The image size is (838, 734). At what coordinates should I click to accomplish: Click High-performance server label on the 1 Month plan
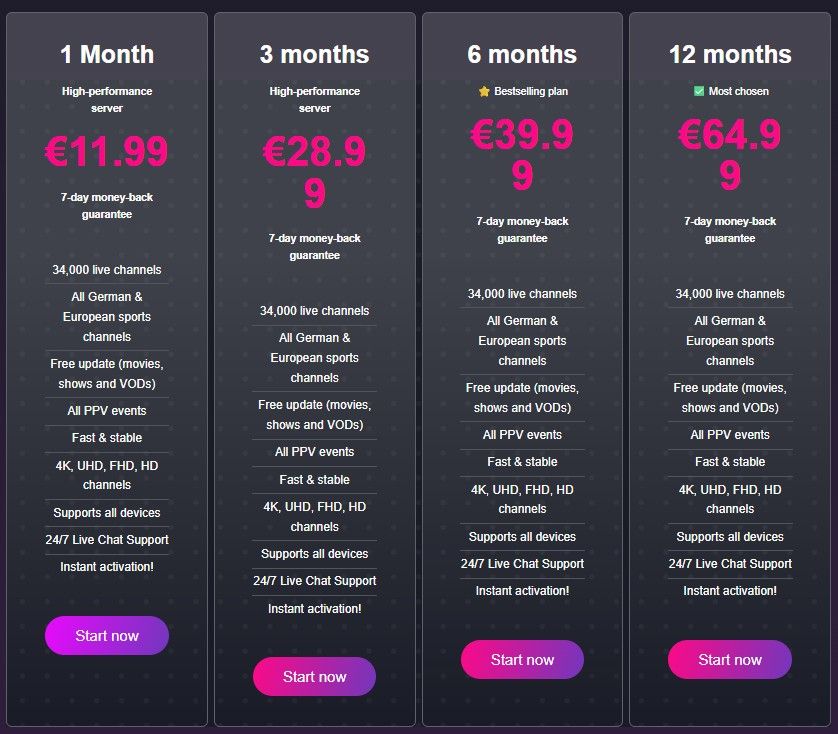pyautogui.click(x=106, y=98)
